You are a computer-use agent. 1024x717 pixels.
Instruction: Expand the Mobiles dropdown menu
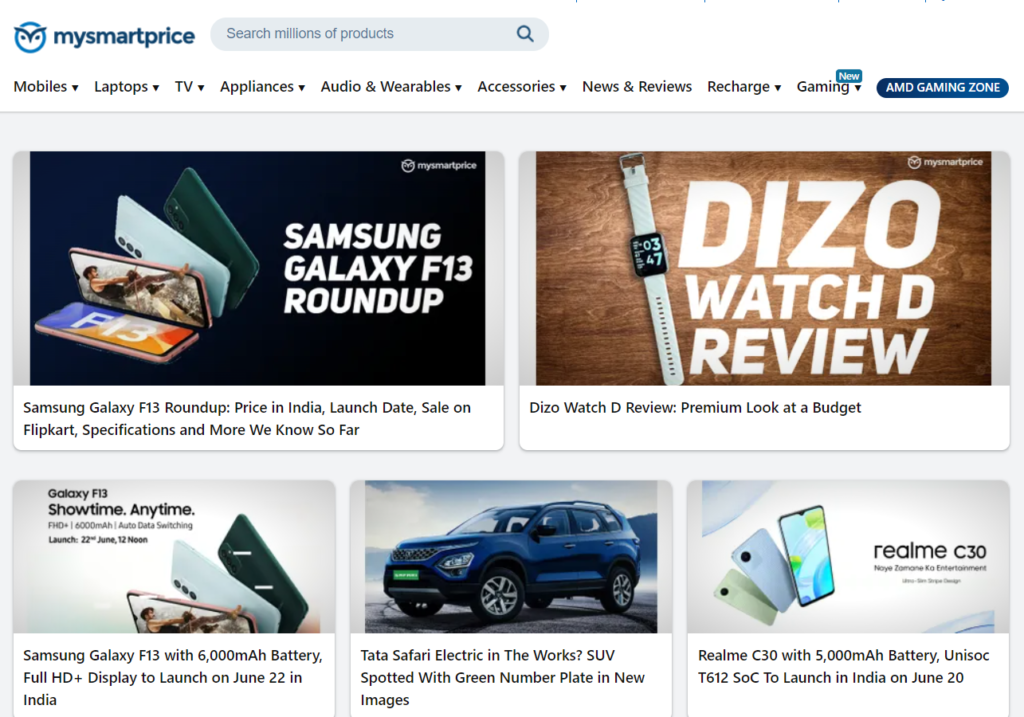click(46, 87)
